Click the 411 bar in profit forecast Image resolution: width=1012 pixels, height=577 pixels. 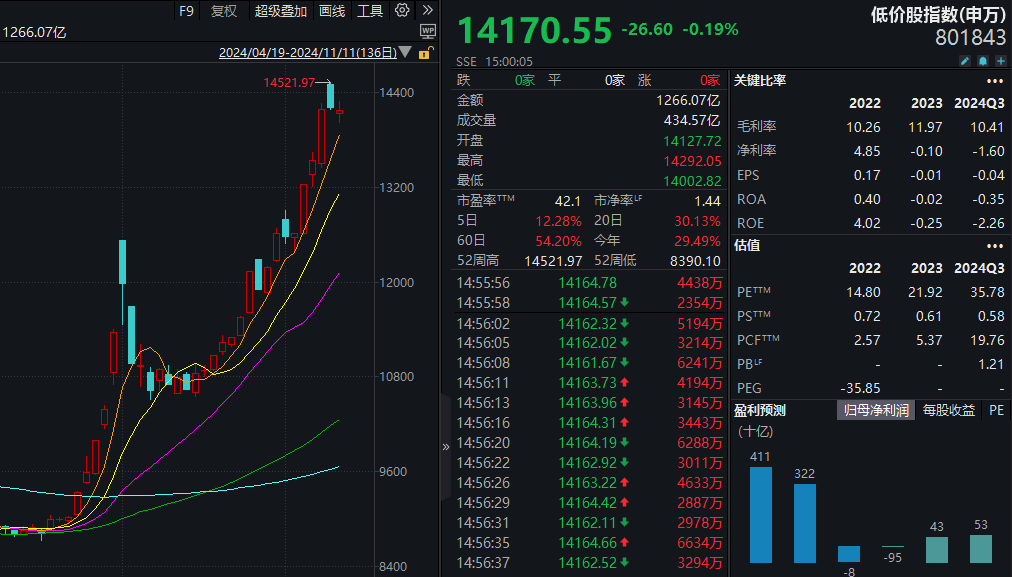coord(761,514)
